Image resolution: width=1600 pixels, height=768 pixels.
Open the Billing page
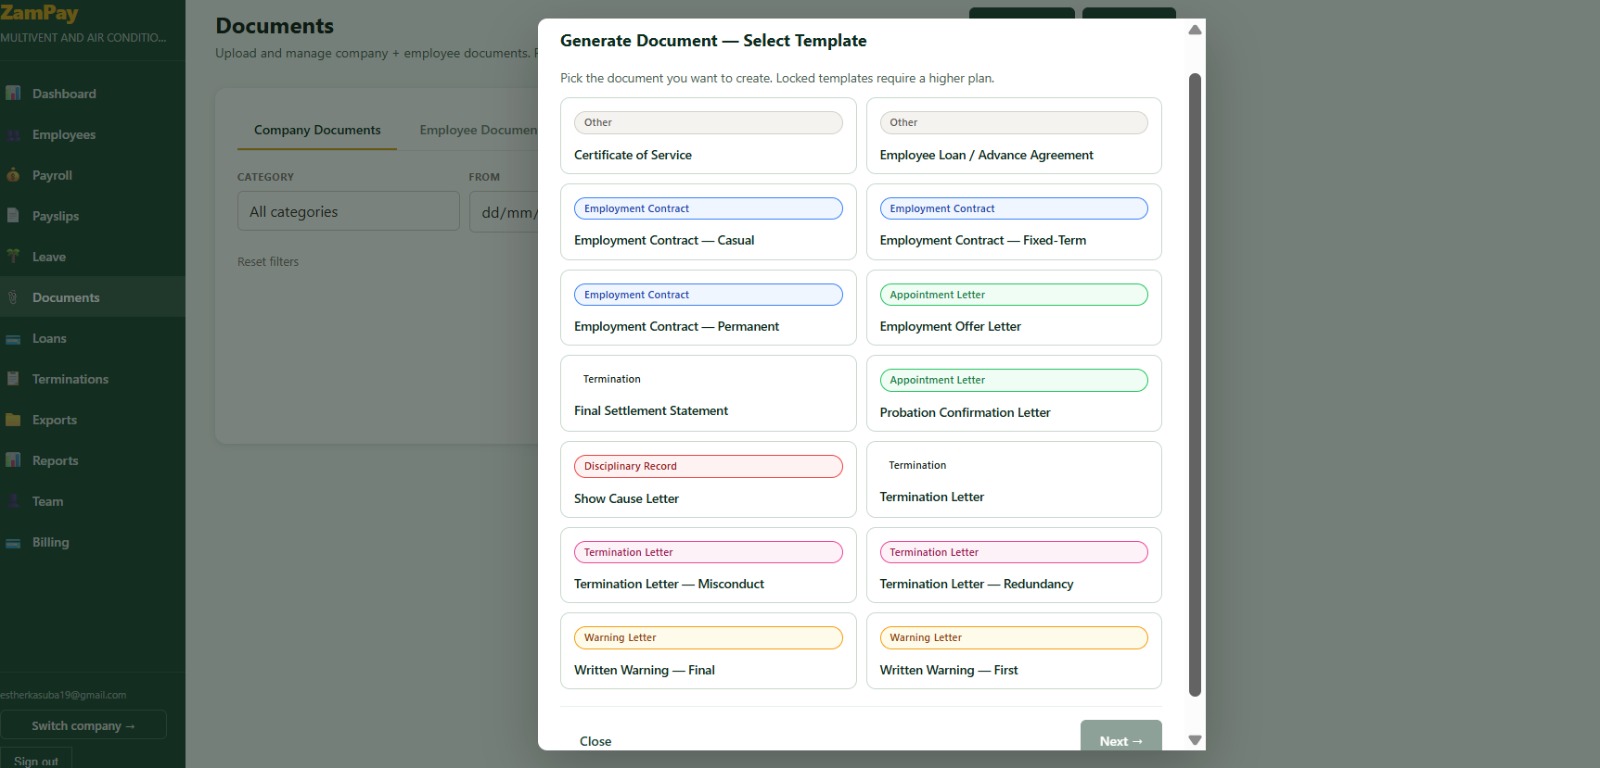point(92,542)
